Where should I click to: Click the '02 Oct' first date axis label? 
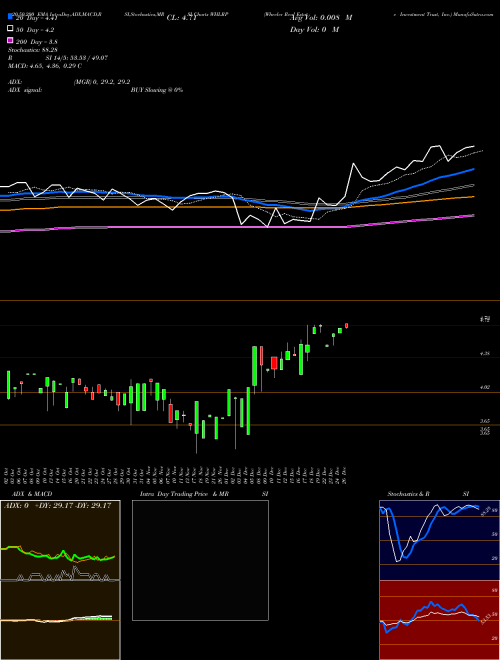(7, 475)
